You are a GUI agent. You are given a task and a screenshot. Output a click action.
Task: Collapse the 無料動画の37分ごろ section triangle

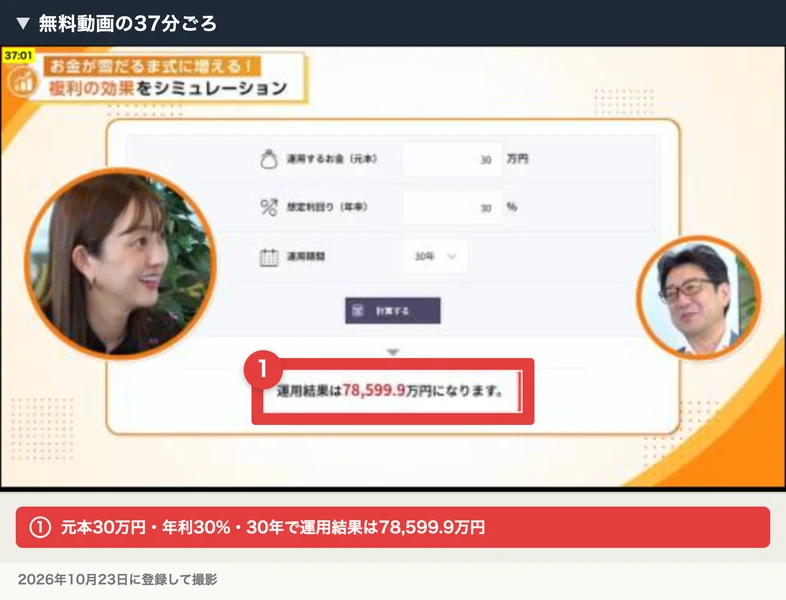point(23,23)
